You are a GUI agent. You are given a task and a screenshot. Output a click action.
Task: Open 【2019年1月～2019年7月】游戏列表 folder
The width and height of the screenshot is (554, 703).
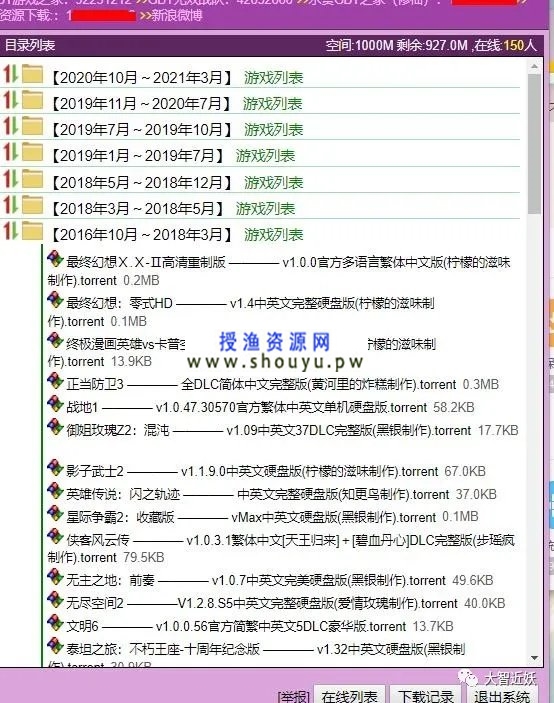[x=173, y=156]
